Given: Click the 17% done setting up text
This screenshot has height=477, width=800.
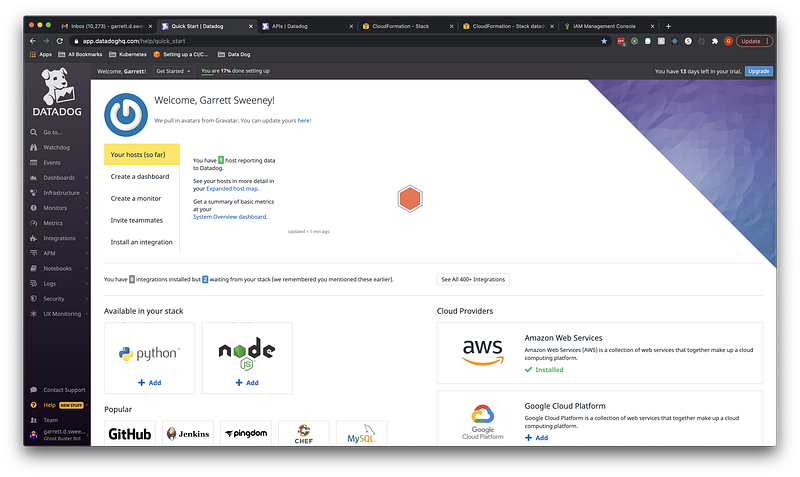Looking at the screenshot, I should 235,71.
